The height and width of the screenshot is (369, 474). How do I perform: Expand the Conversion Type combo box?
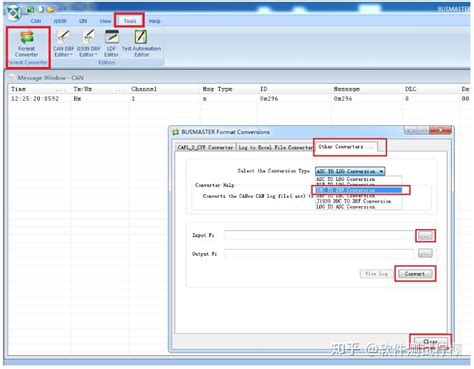[350, 171]
